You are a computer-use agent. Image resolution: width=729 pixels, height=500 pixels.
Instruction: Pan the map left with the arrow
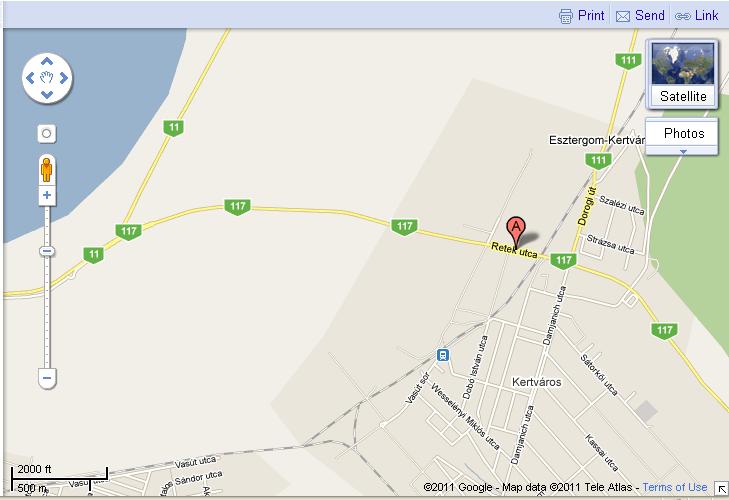pyautogui.click(x=30, y=78)
